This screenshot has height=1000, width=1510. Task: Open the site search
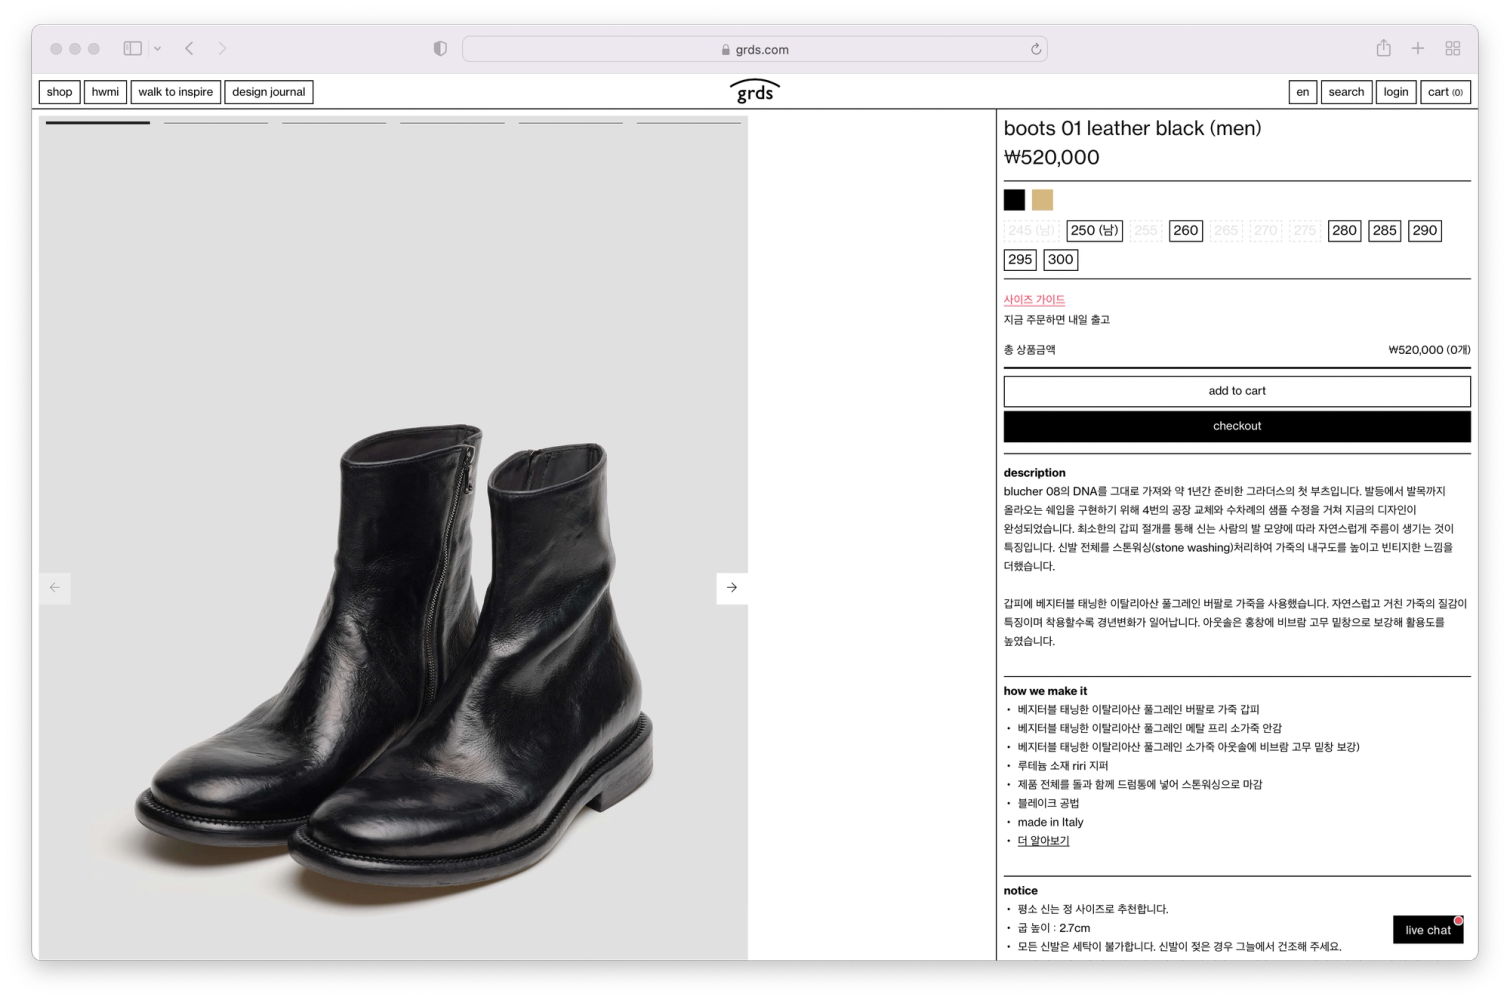click(x=1346, y=92)
